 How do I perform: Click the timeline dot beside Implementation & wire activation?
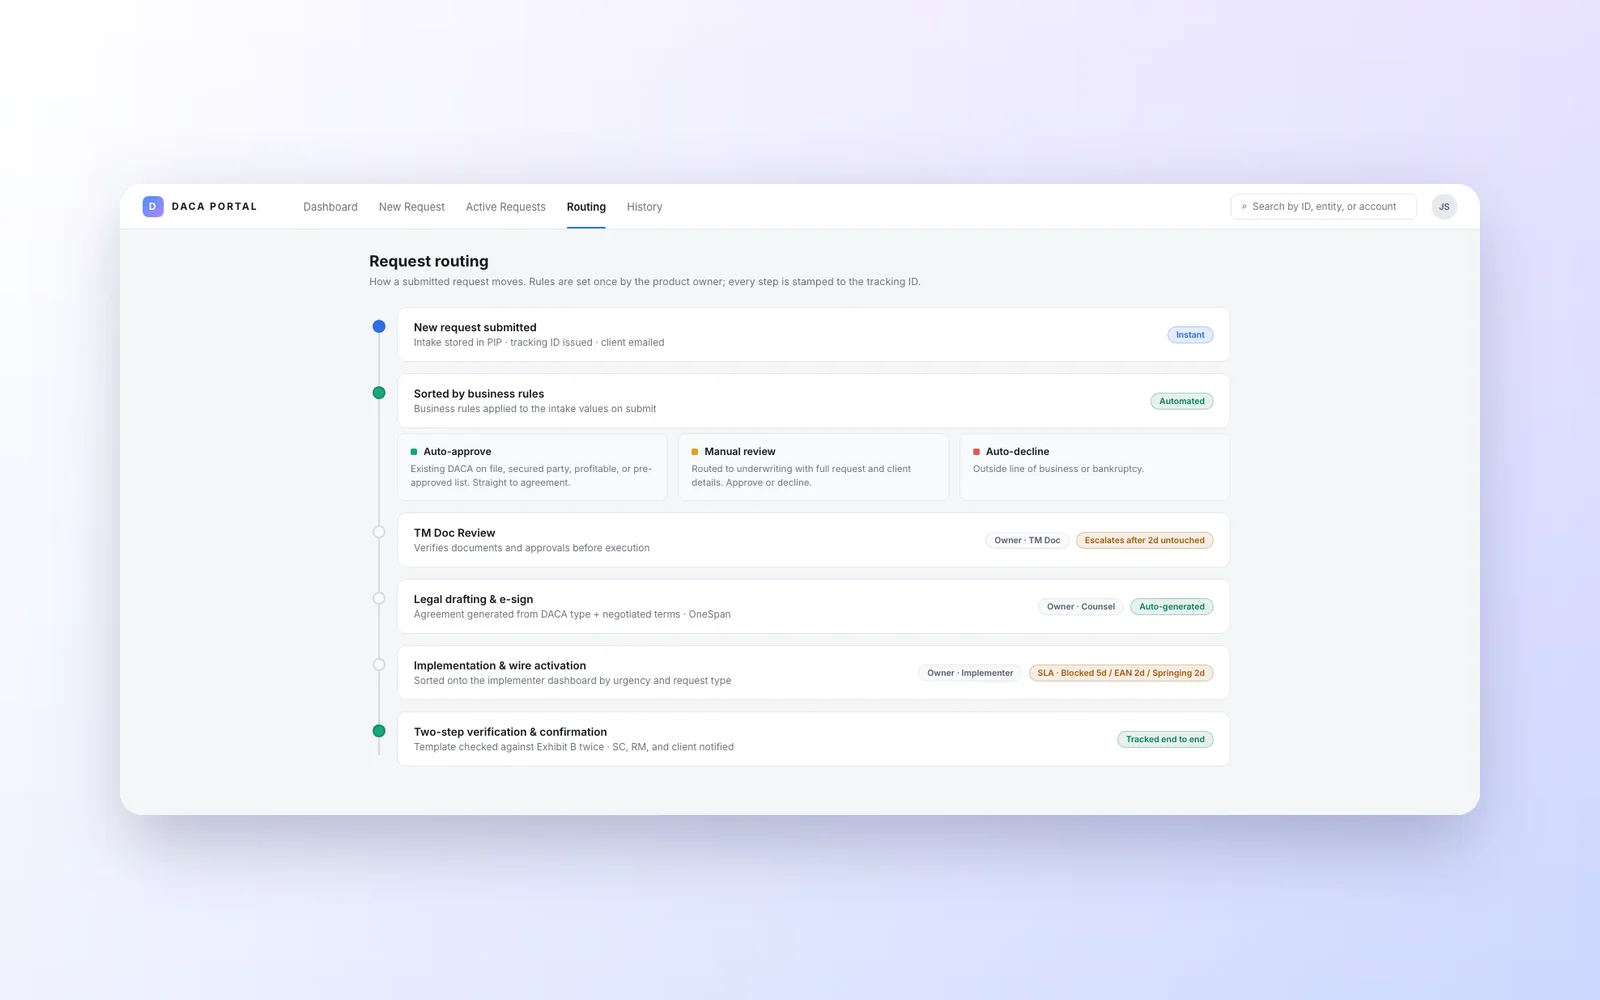coord(379,665)
